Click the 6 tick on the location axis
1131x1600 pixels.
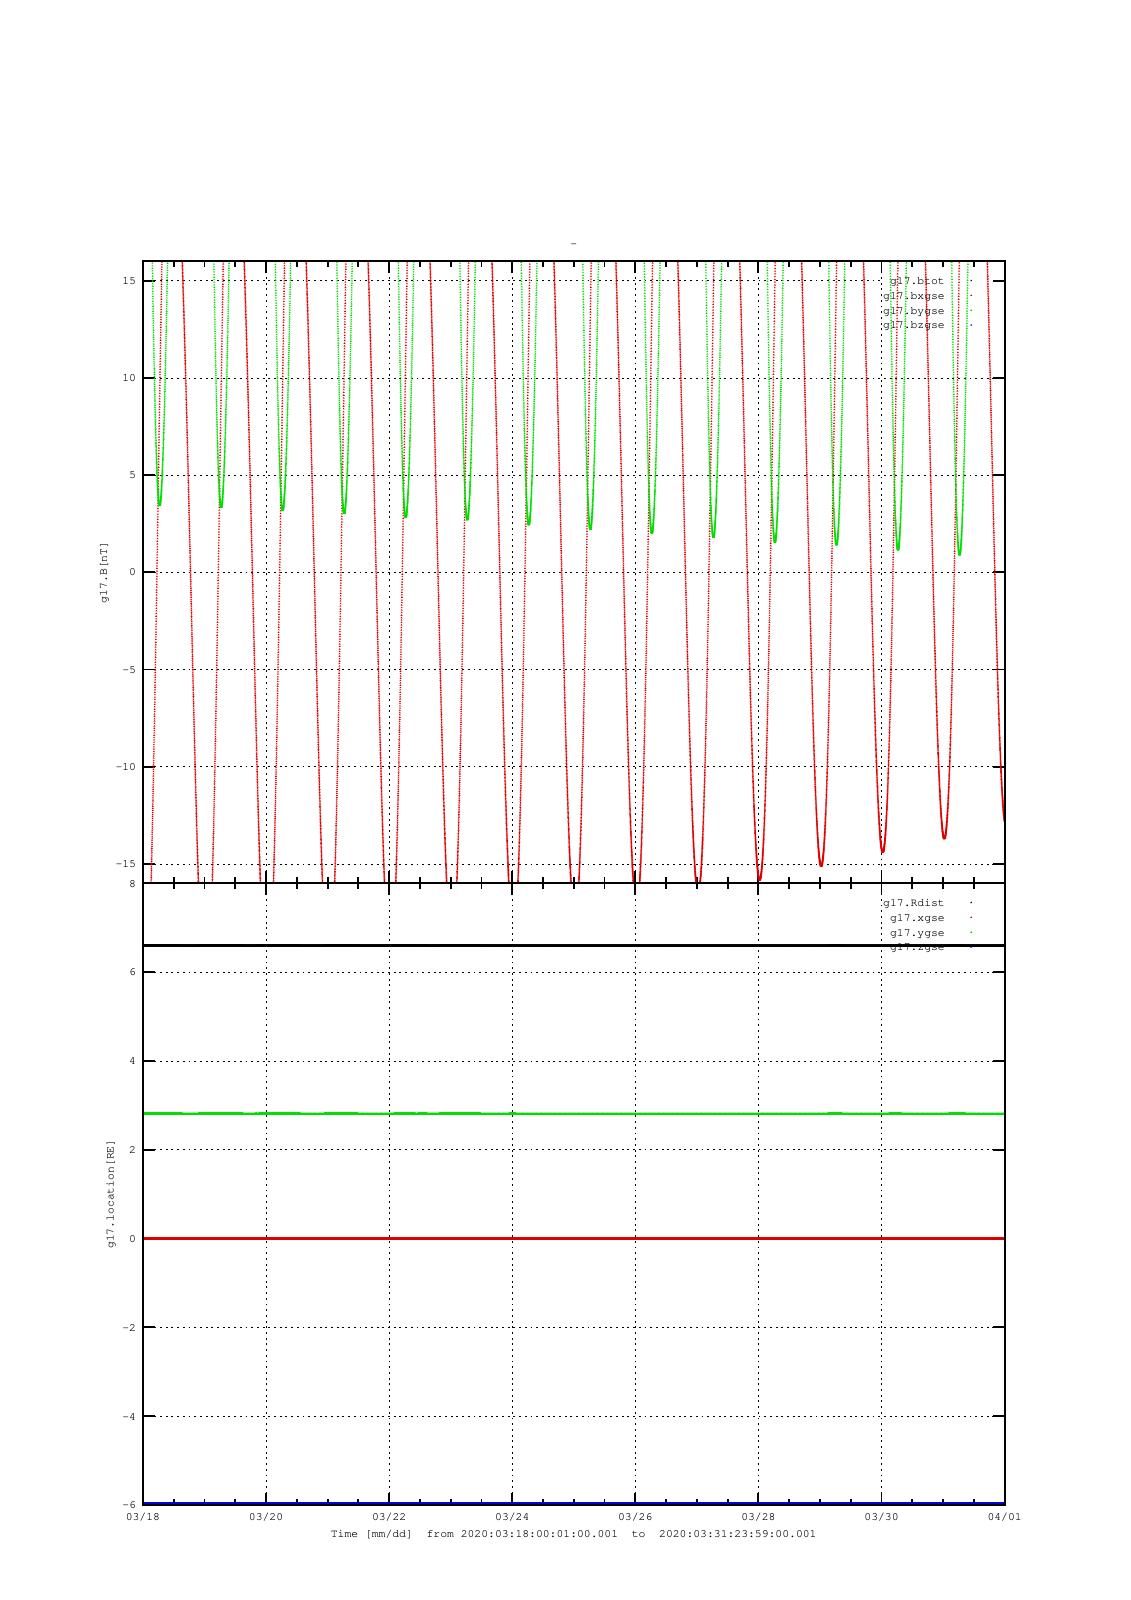(x=132, y=972)
